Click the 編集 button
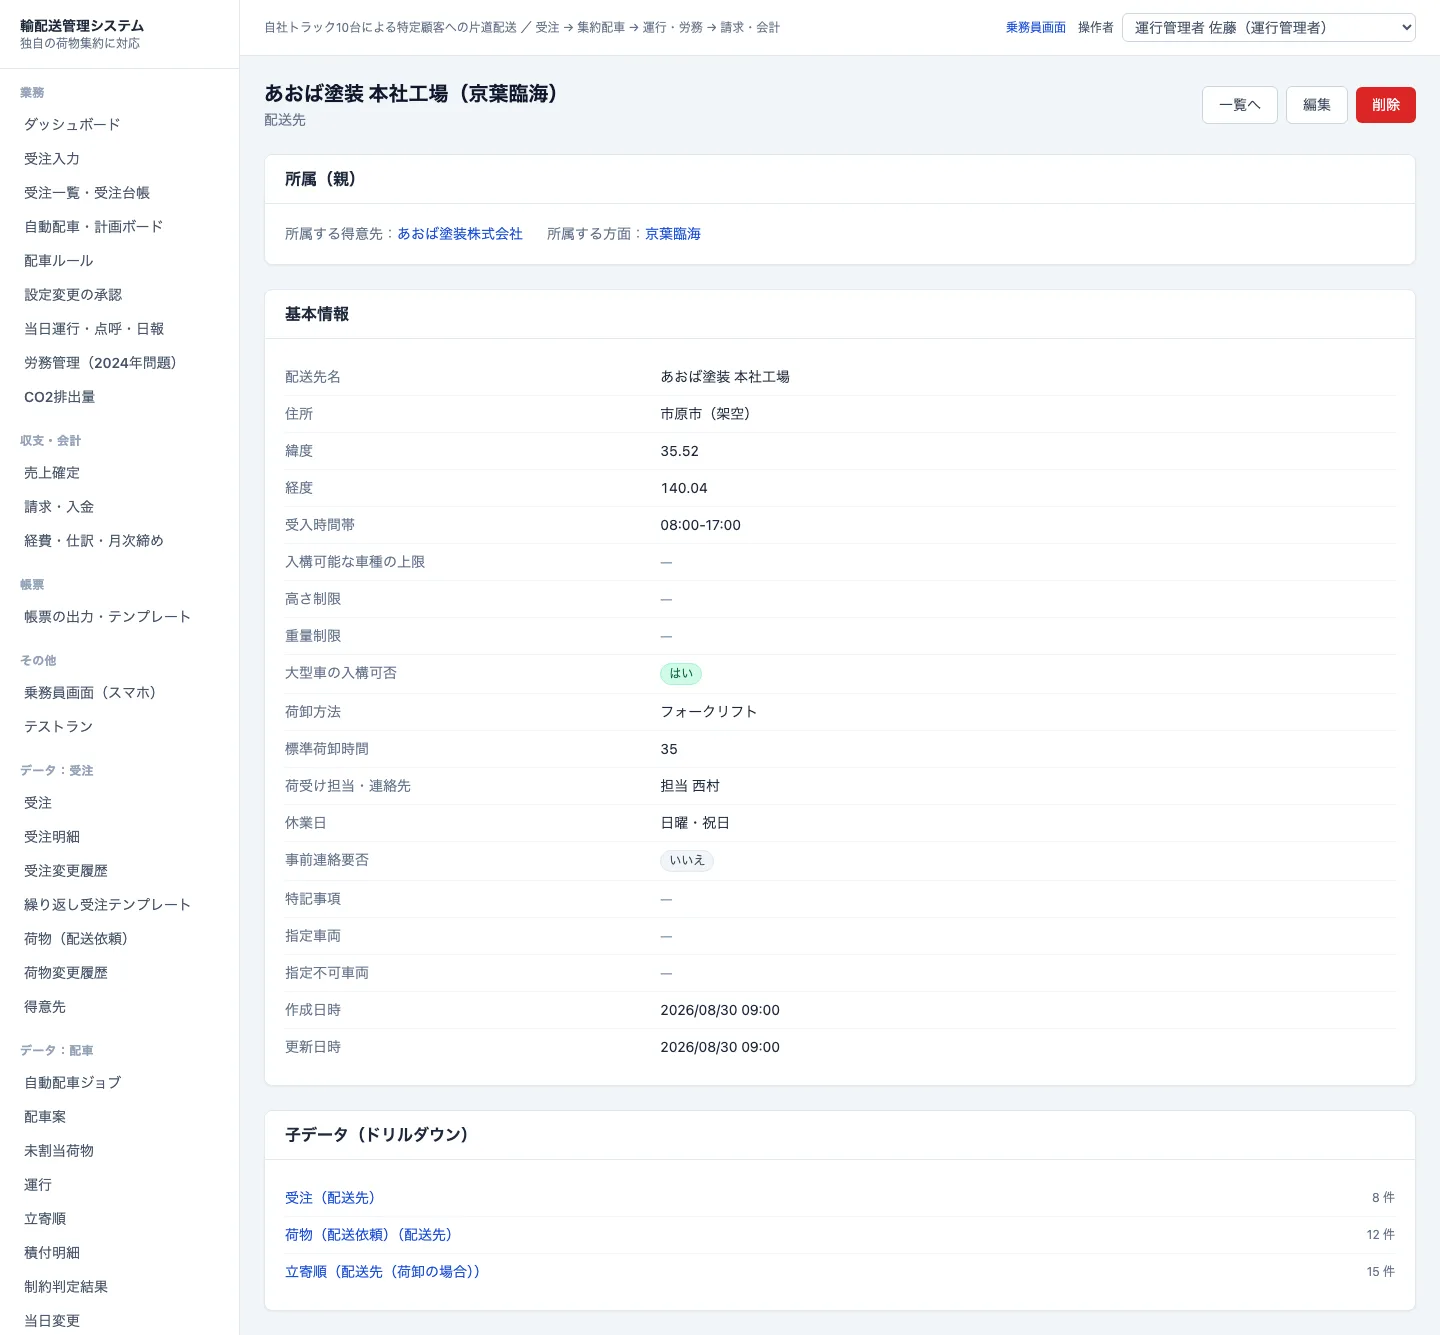The image size is (1440, 1335). (x=1316, y=105)
